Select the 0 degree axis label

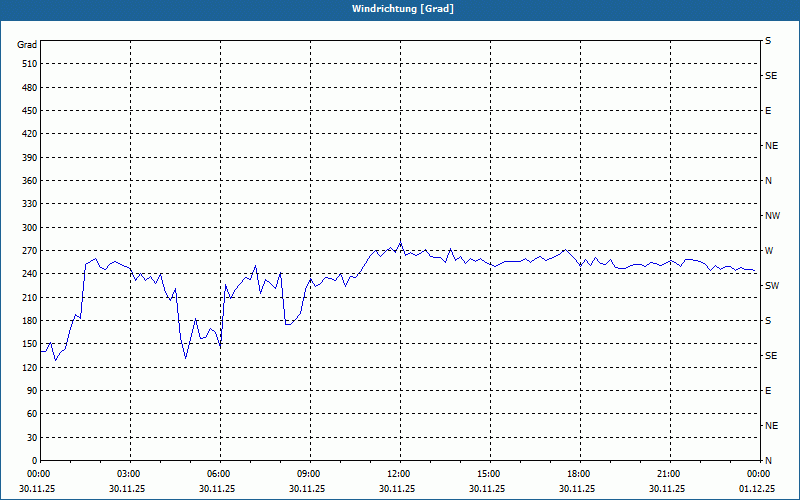tap(35, 461)
